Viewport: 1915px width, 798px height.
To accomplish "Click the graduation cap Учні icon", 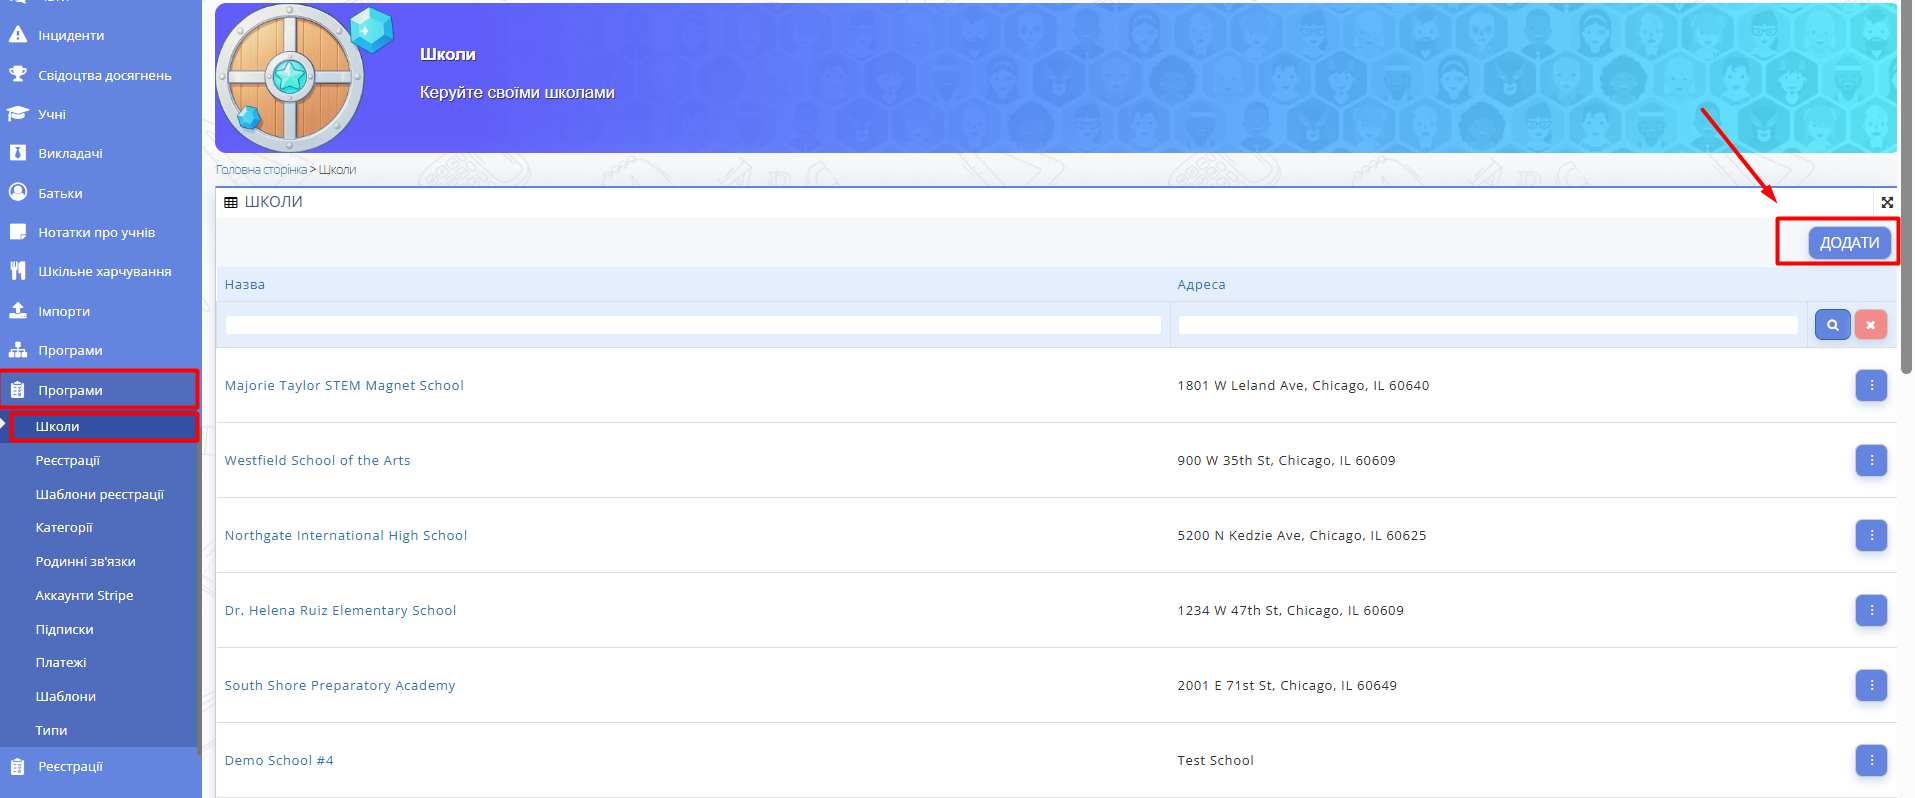I will 18,114.
